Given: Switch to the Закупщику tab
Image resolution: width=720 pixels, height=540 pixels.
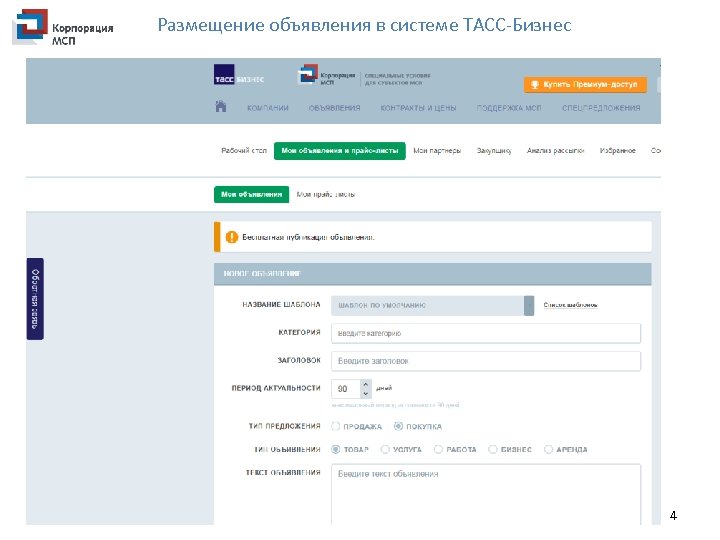Looking at the screenshot, I should click(494, 151).
